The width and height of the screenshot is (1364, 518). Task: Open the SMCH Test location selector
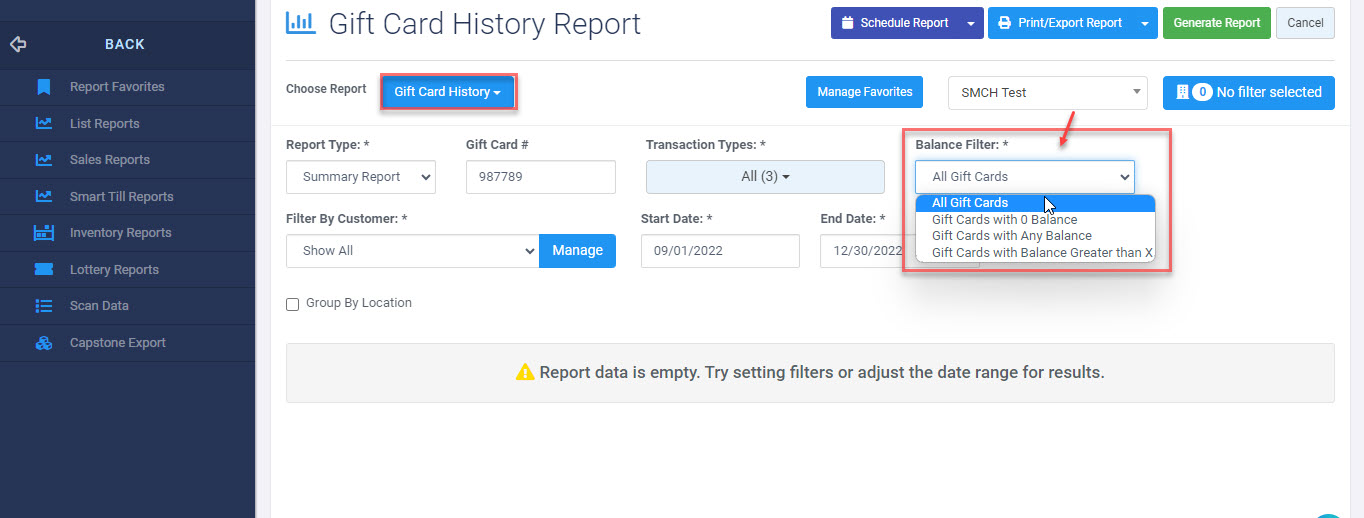click(x=1047, y=92)
